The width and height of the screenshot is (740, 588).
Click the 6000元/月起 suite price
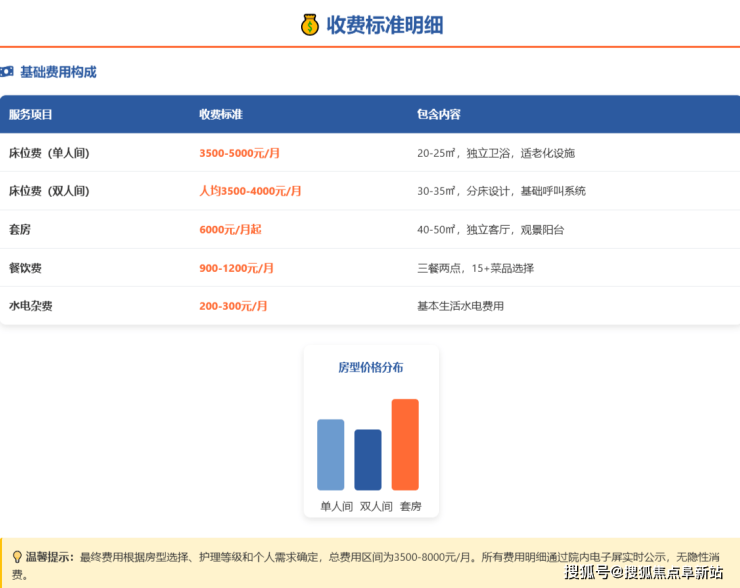point(230,229)
